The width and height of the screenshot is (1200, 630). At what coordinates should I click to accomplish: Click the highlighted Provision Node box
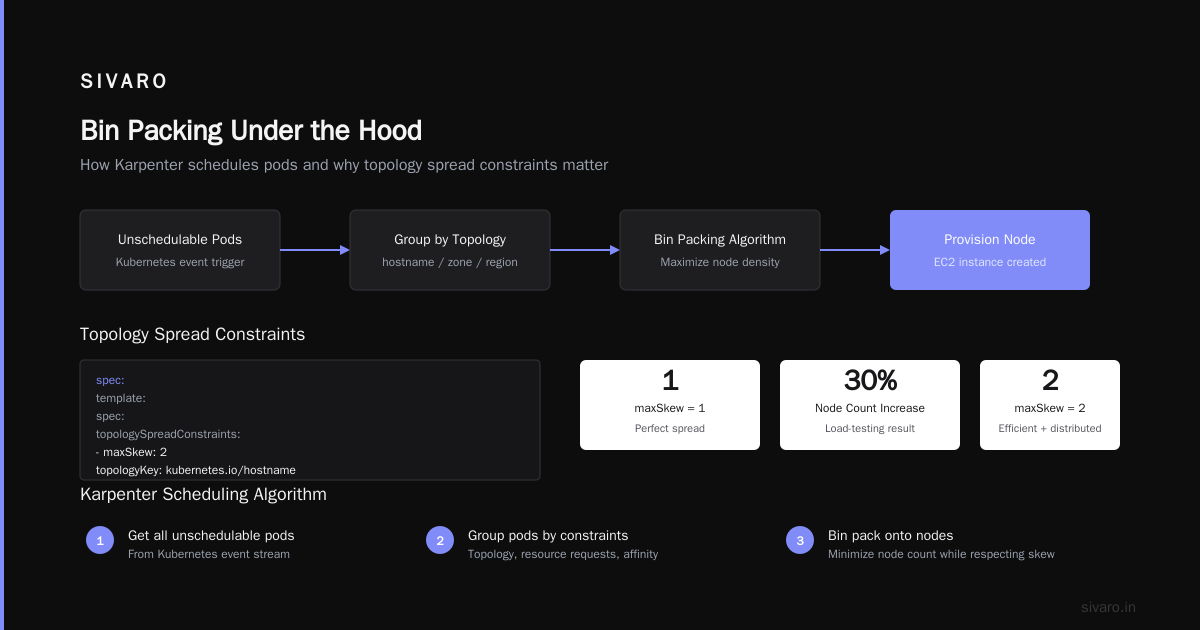(990, 250)
